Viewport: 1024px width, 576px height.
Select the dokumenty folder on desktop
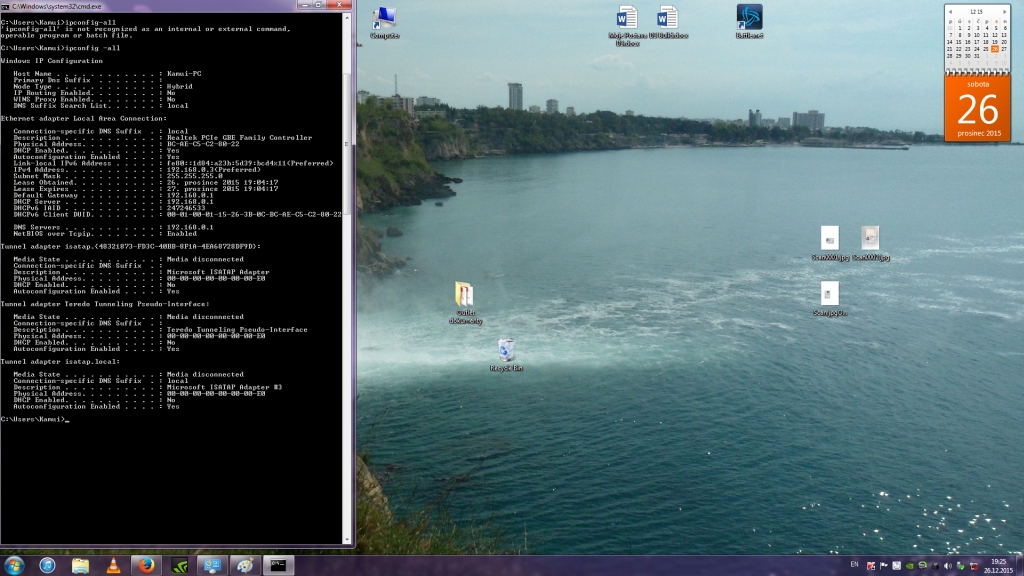click(465, 296)
